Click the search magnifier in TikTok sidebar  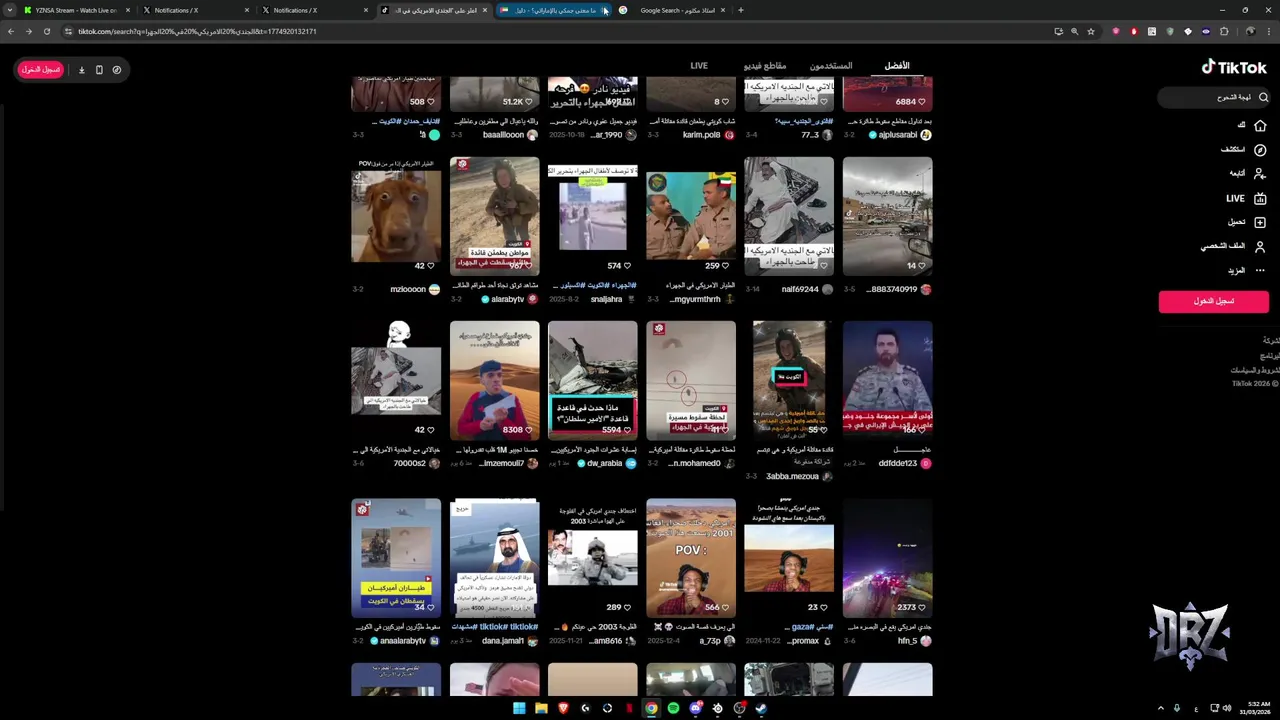pyautogui.click(x=1263, y=97)
